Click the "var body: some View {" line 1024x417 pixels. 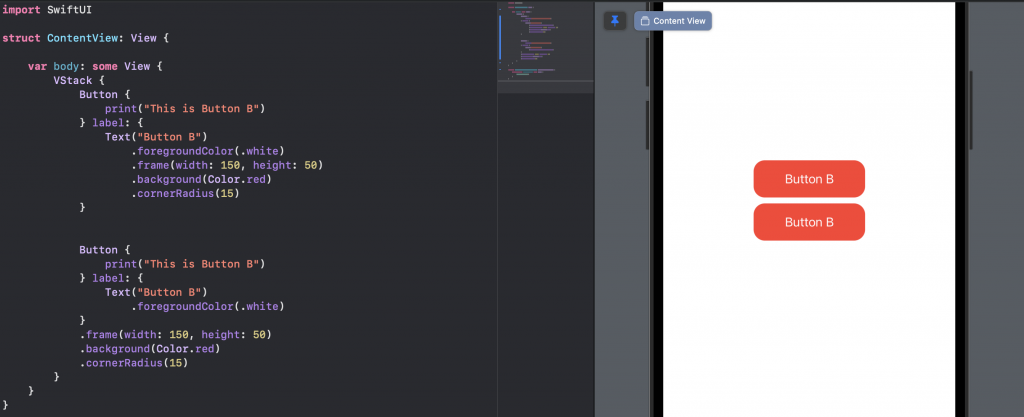[x=95, y=66]
